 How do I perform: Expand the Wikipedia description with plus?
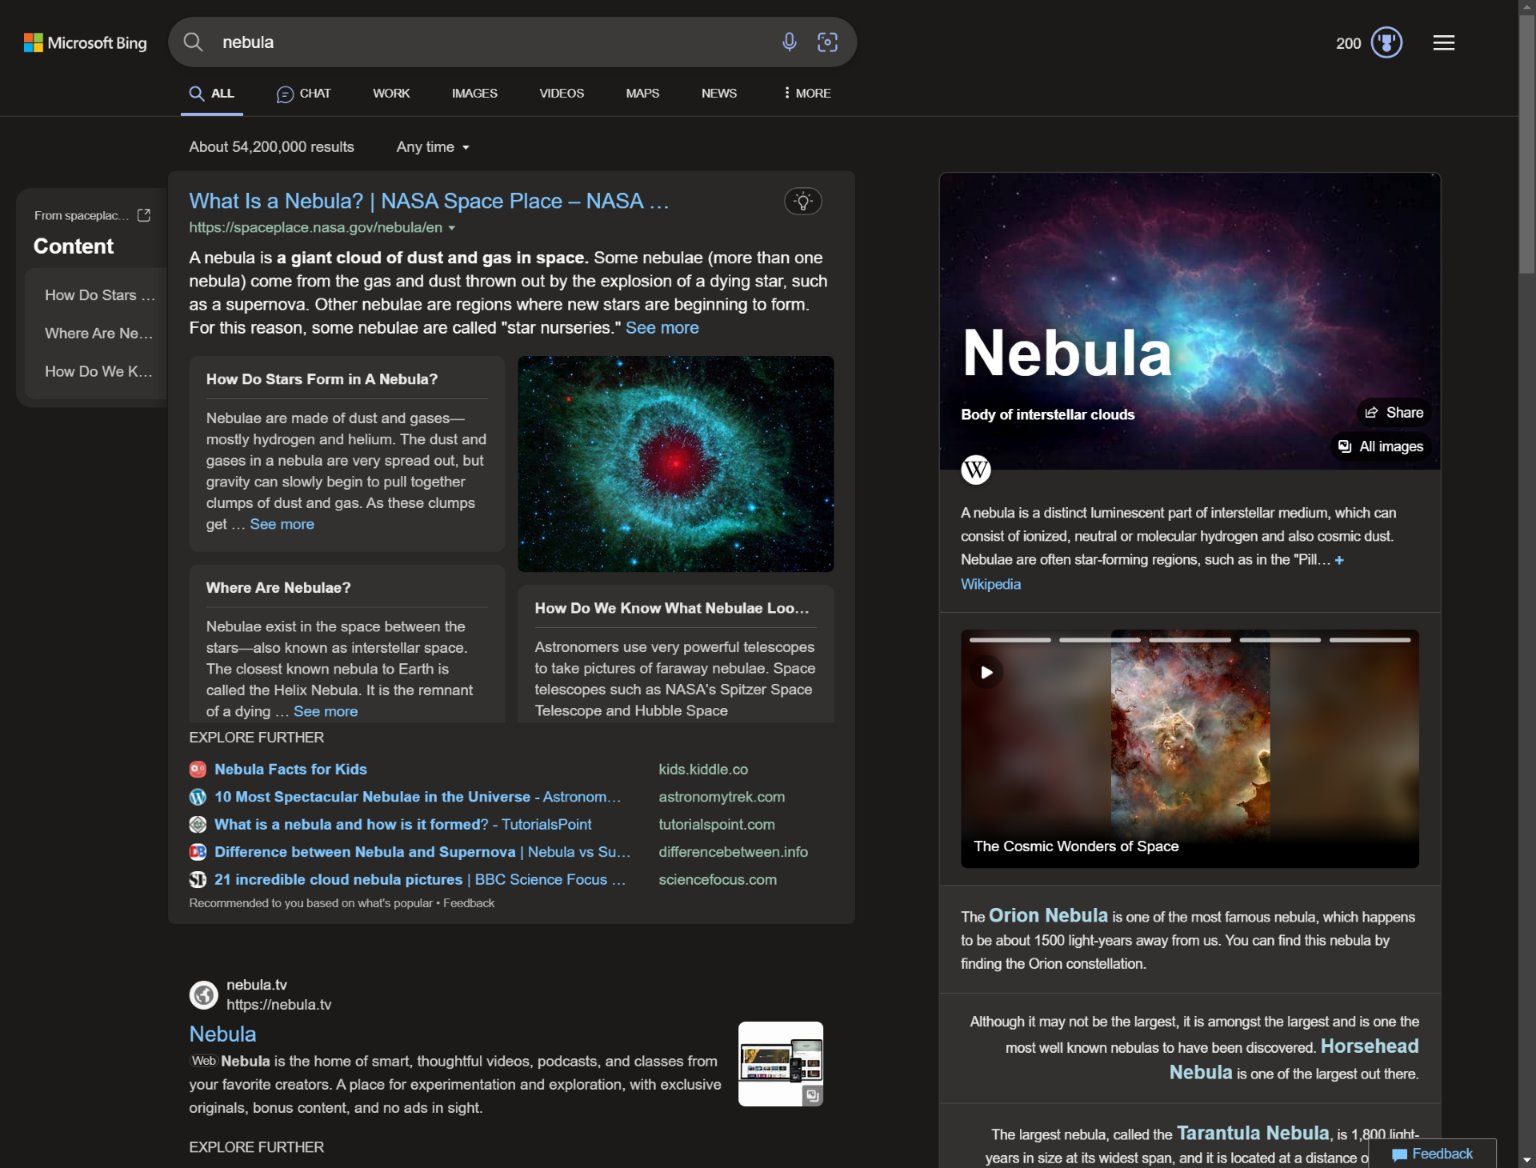click(x=1339, y=560)
